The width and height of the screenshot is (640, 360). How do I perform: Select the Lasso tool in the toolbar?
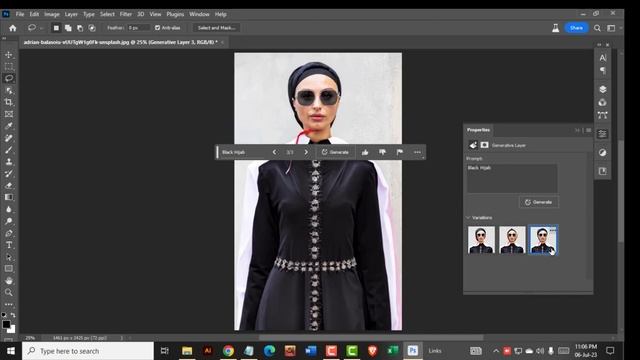click(x=9, y=78)
